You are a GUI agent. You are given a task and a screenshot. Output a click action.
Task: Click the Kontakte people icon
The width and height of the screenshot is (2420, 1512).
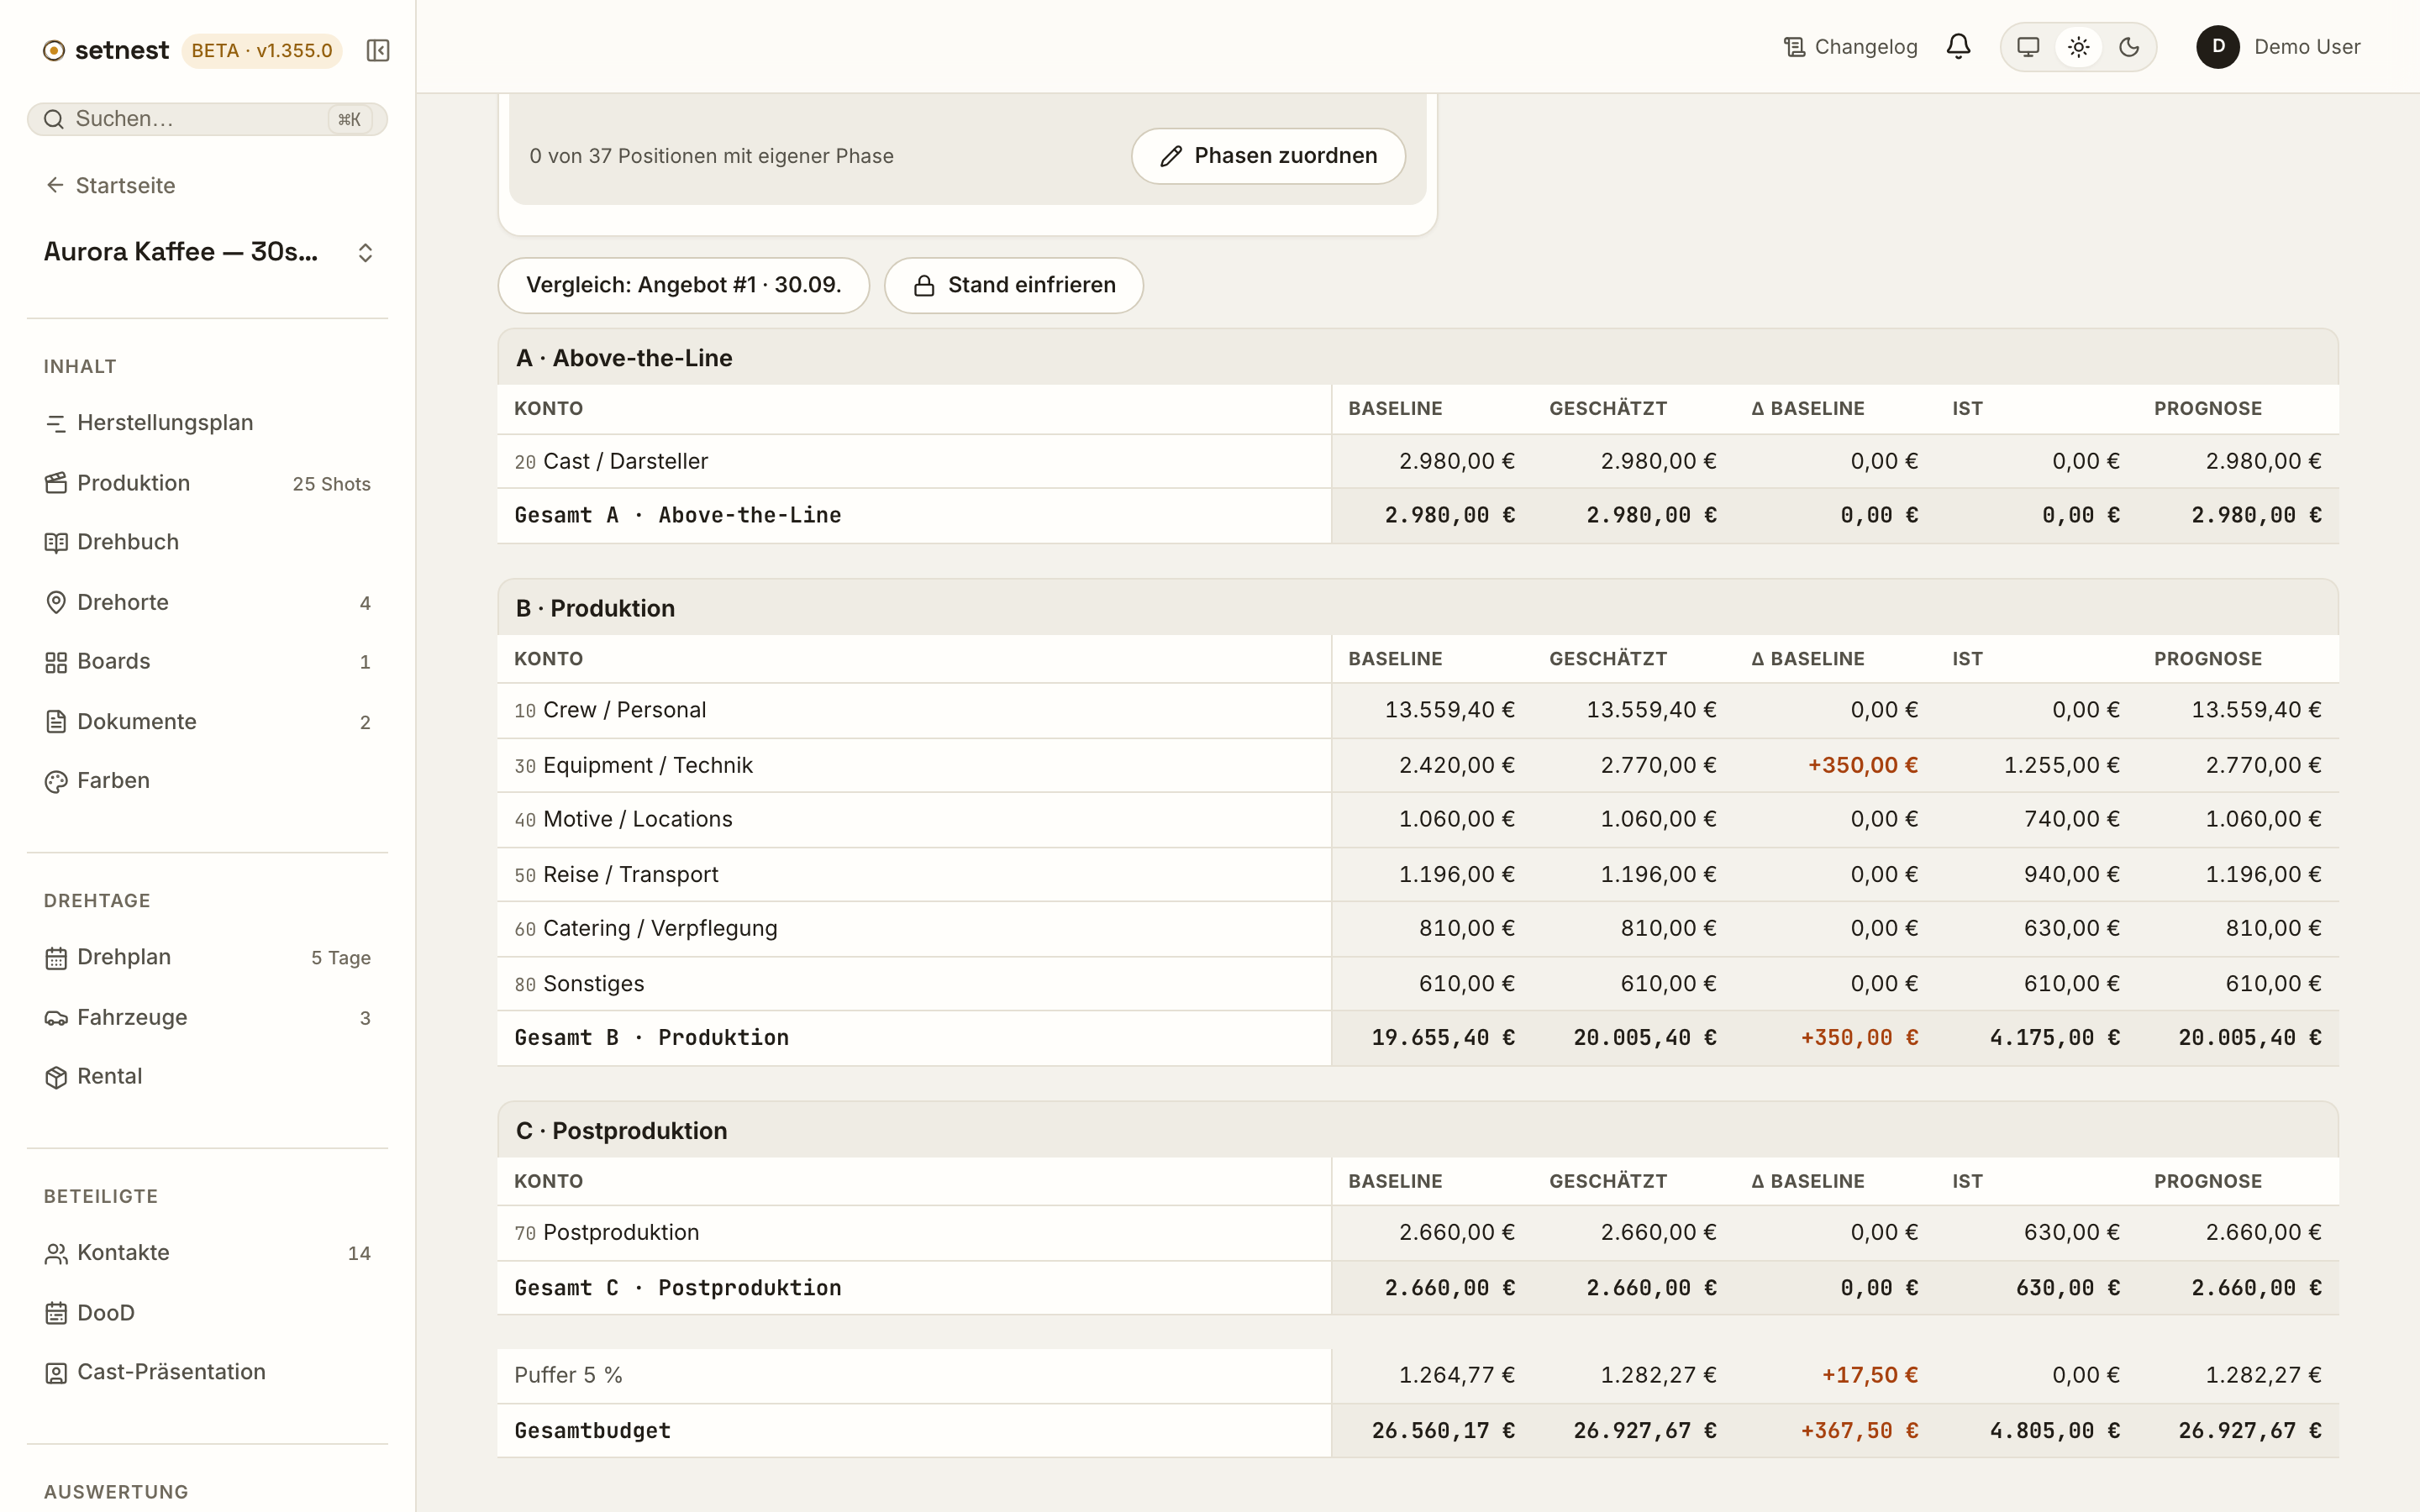coord(56,1253)
